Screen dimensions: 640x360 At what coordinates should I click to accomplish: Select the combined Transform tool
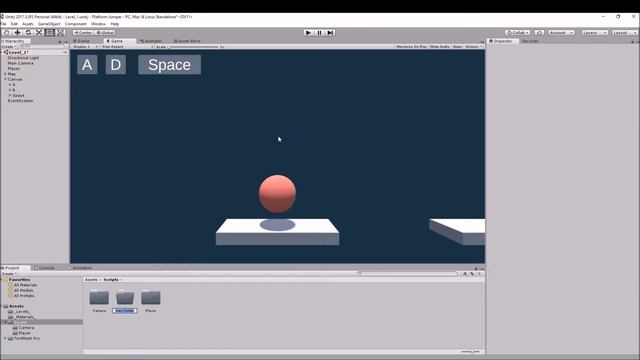(x=60, y=32)
